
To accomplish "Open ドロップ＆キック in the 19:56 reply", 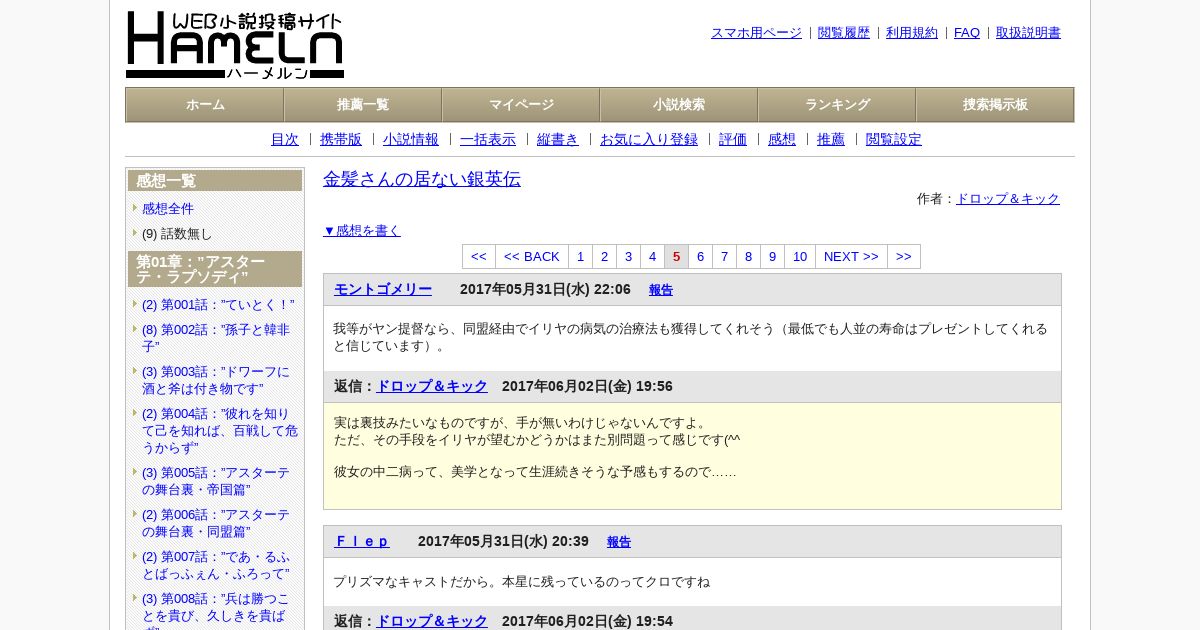I will click(x=432, y=386).
